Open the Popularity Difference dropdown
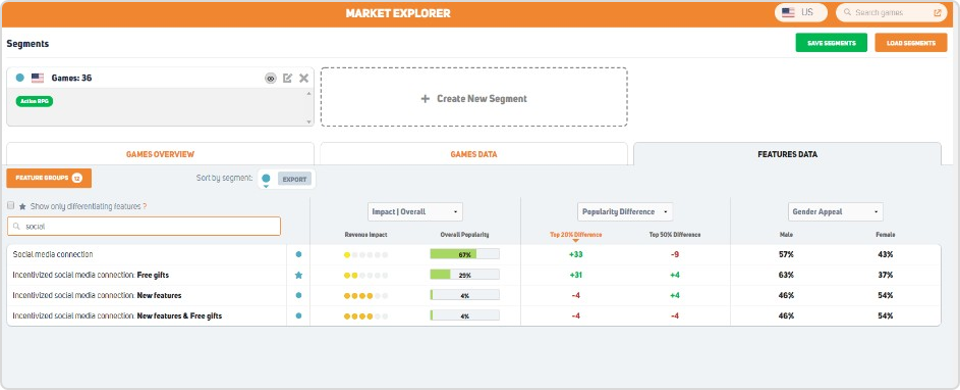This screenshot has height=390, width=960. pos(625,212)
